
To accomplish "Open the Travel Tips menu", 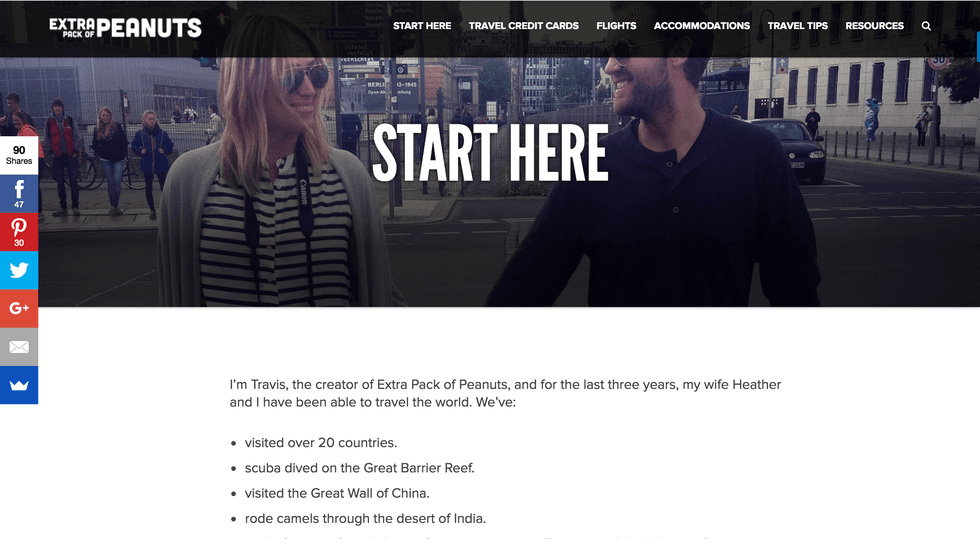I will 798,26.
